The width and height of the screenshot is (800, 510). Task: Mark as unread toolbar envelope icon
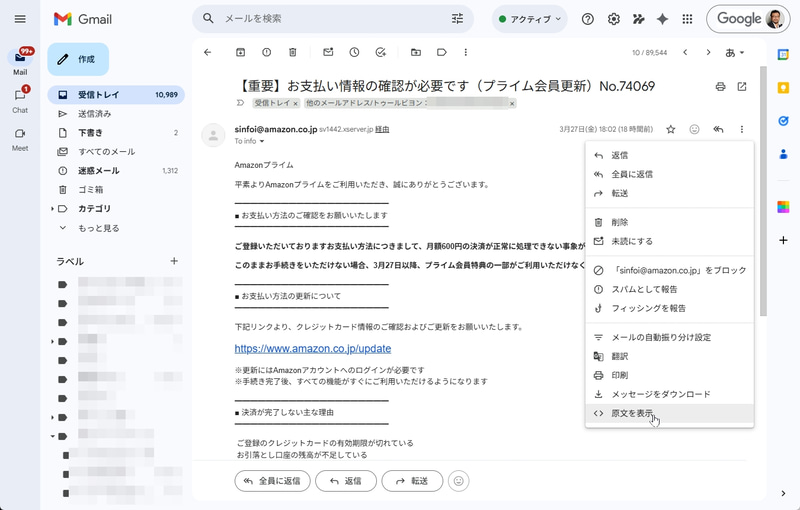pyautogui.click(x=328, y=52)
